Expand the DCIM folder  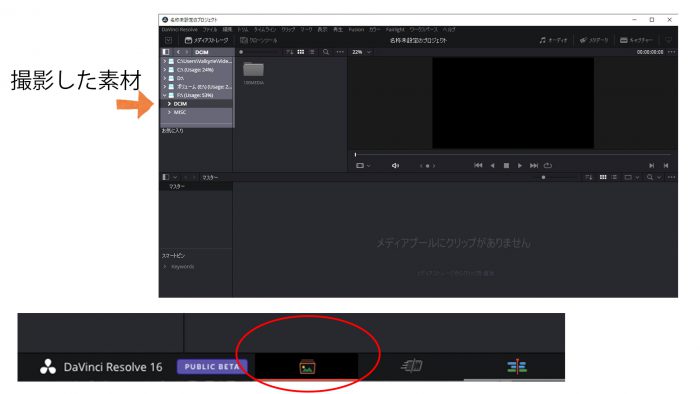169,104
